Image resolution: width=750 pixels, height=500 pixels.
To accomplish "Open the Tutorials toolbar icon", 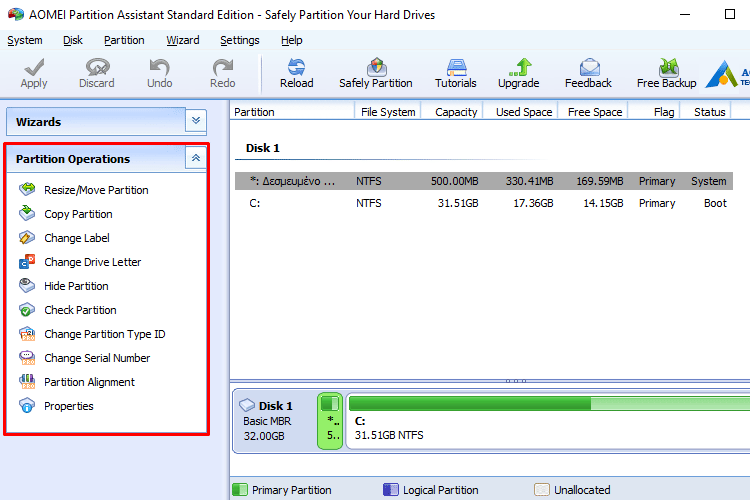I will pyautogui.click(x=456, y=67).
